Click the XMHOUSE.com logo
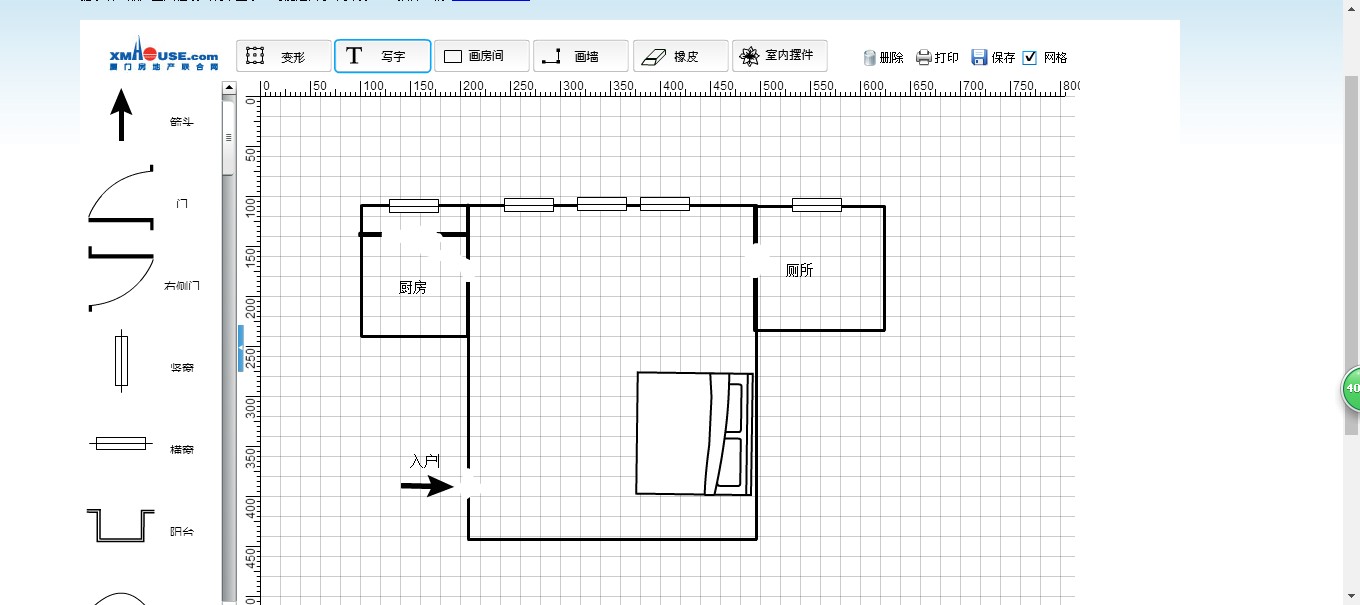Viewport: 1360px width, 605px height. (163, 57)
